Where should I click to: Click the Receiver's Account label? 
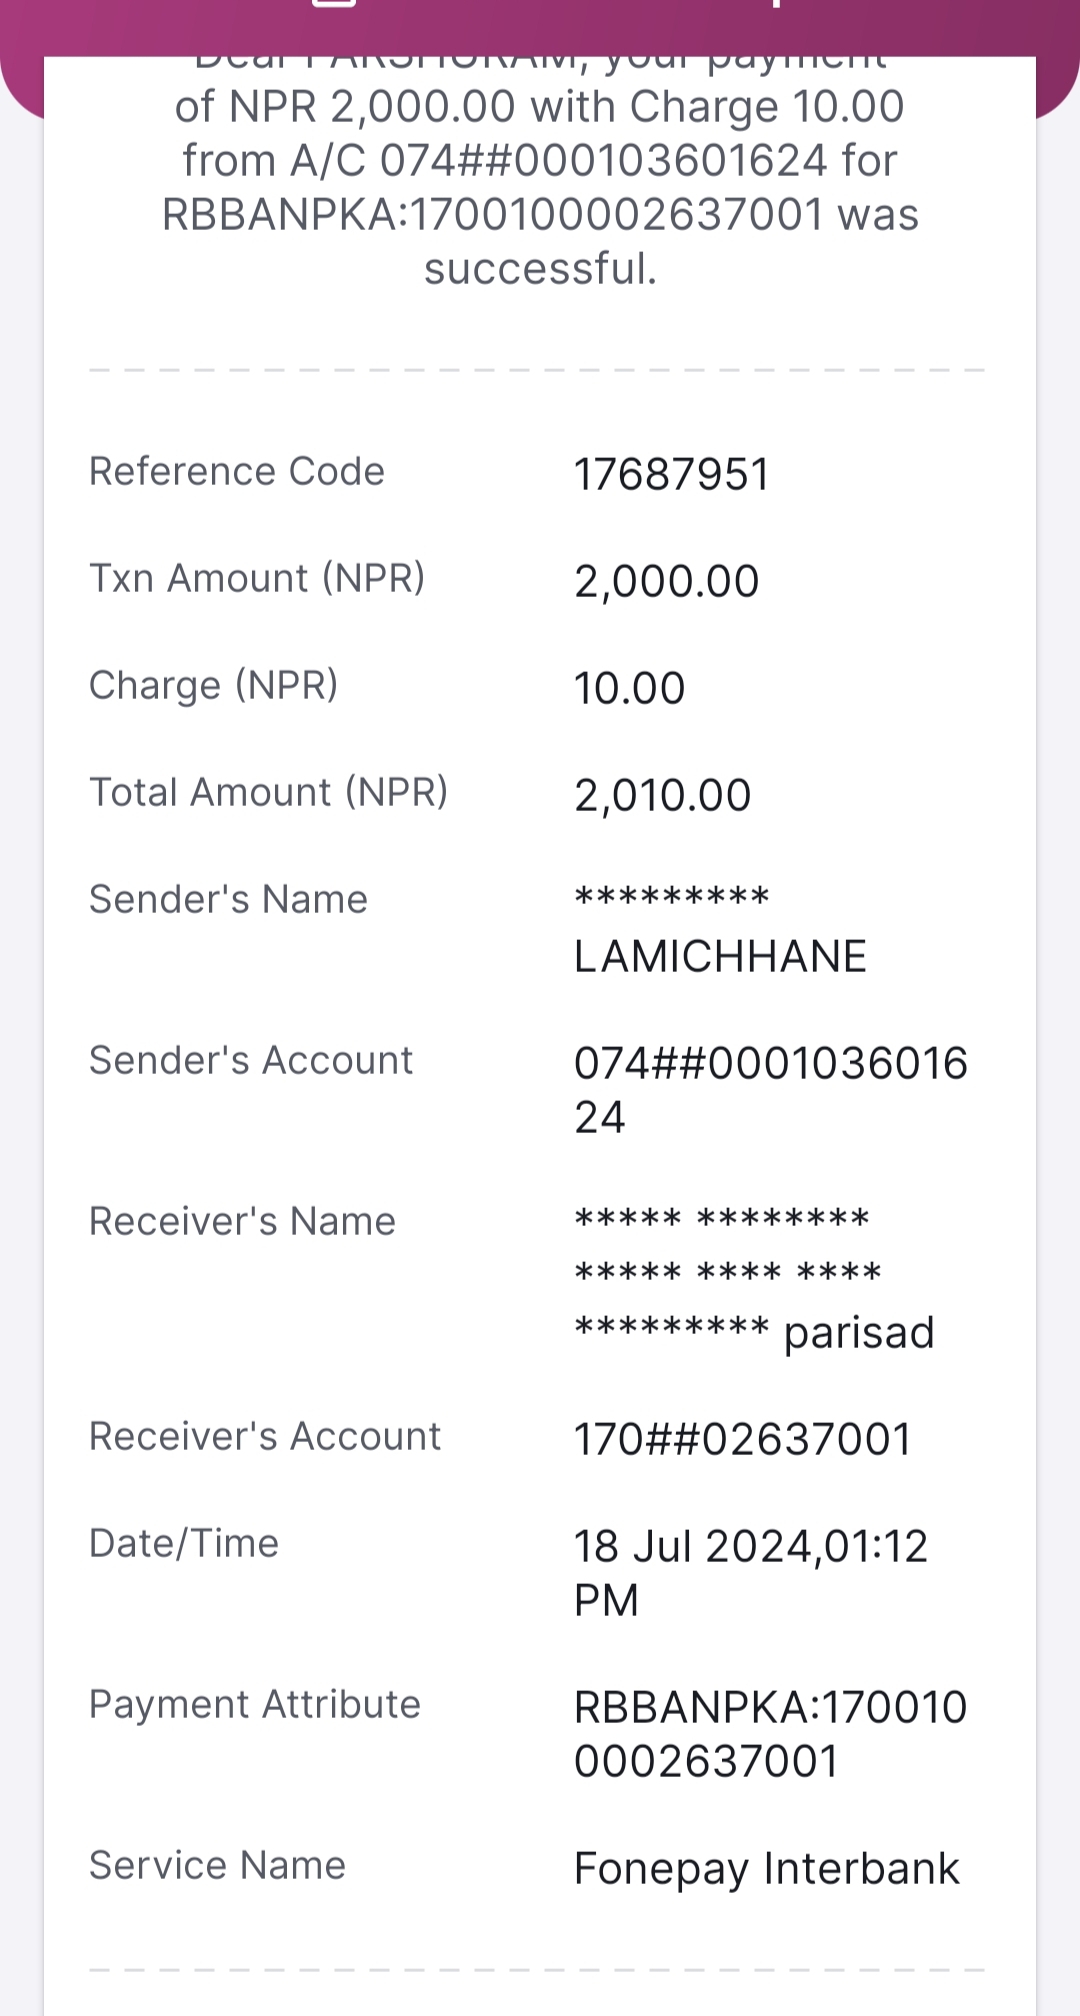265,1436
